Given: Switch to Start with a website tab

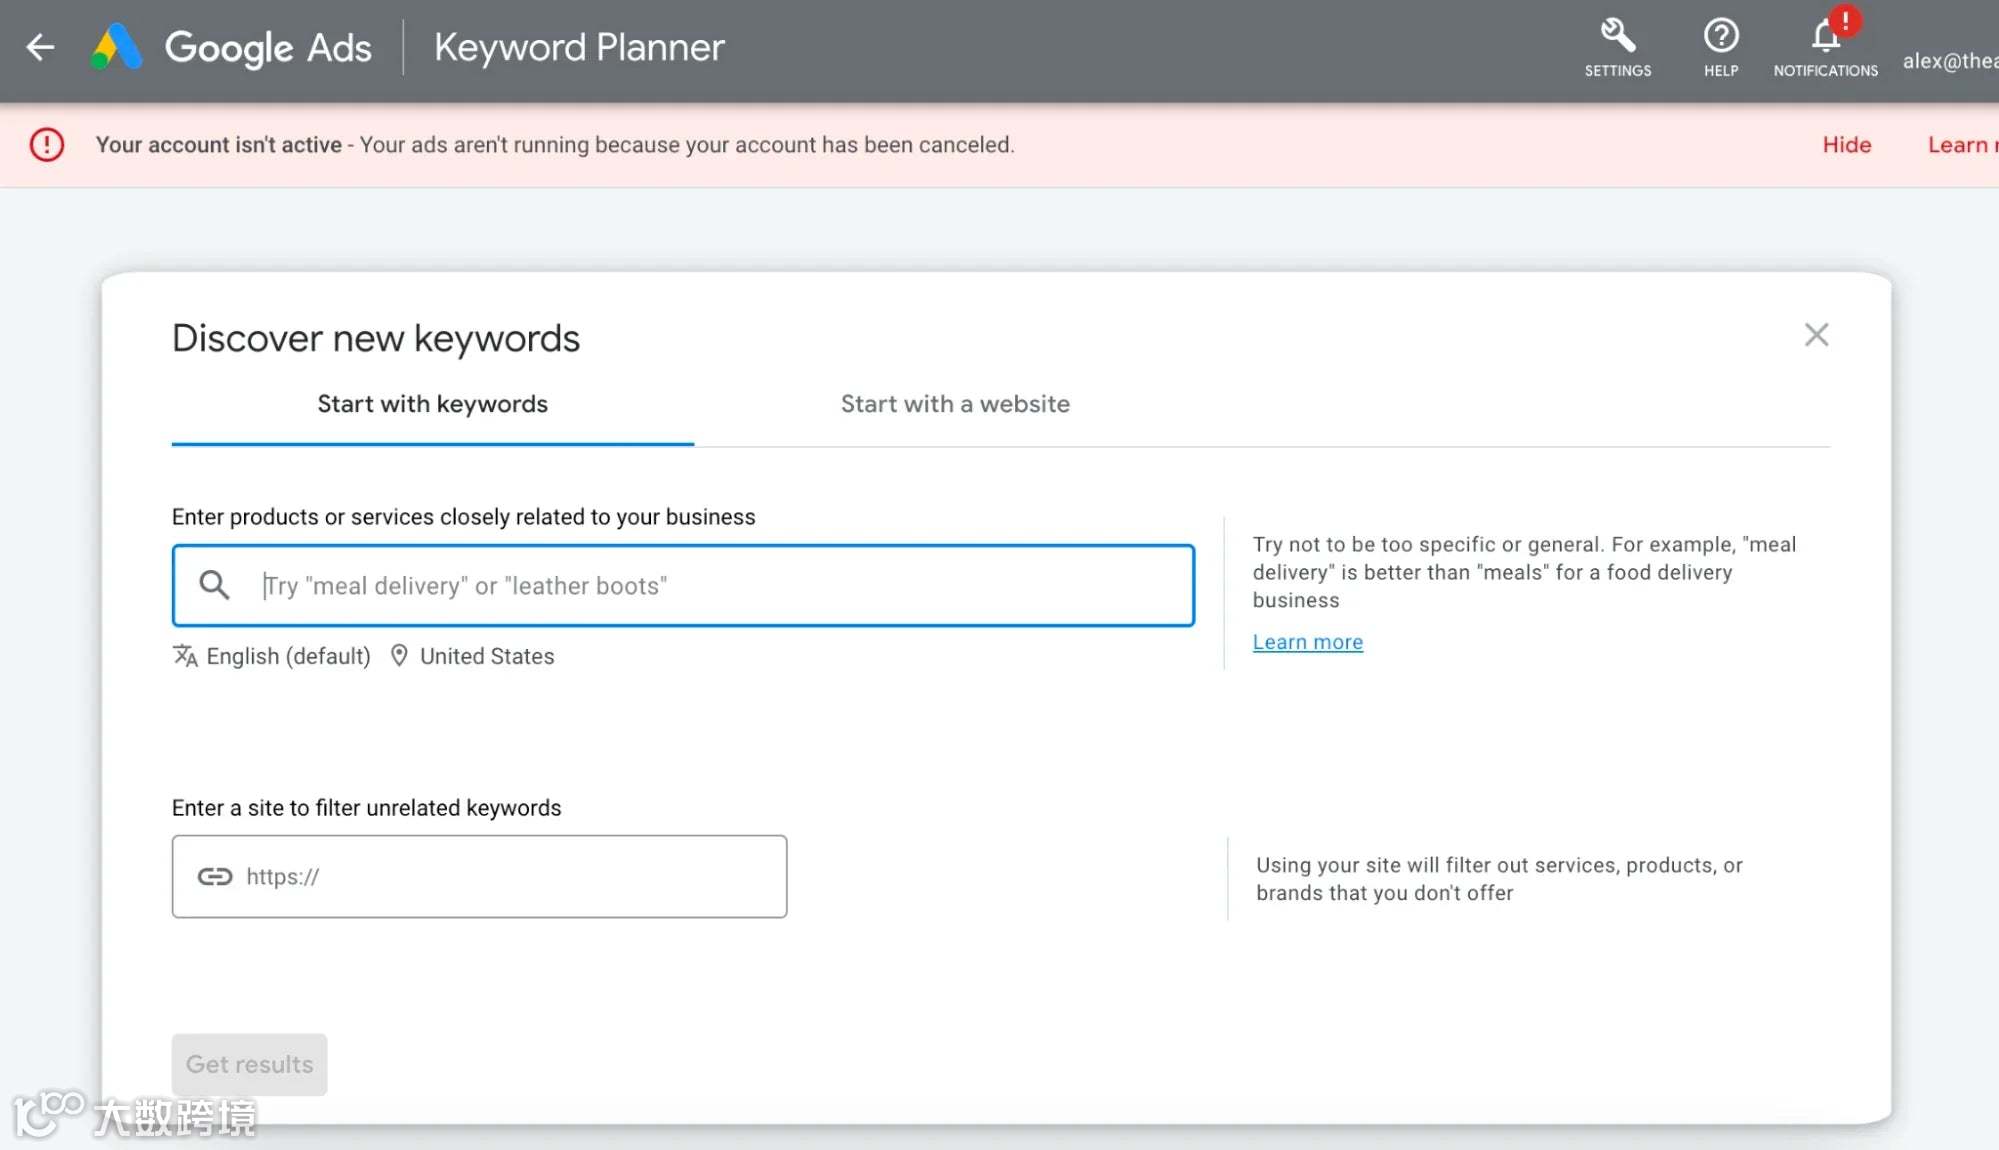Looking at the screenshot, I should point(955,404).
